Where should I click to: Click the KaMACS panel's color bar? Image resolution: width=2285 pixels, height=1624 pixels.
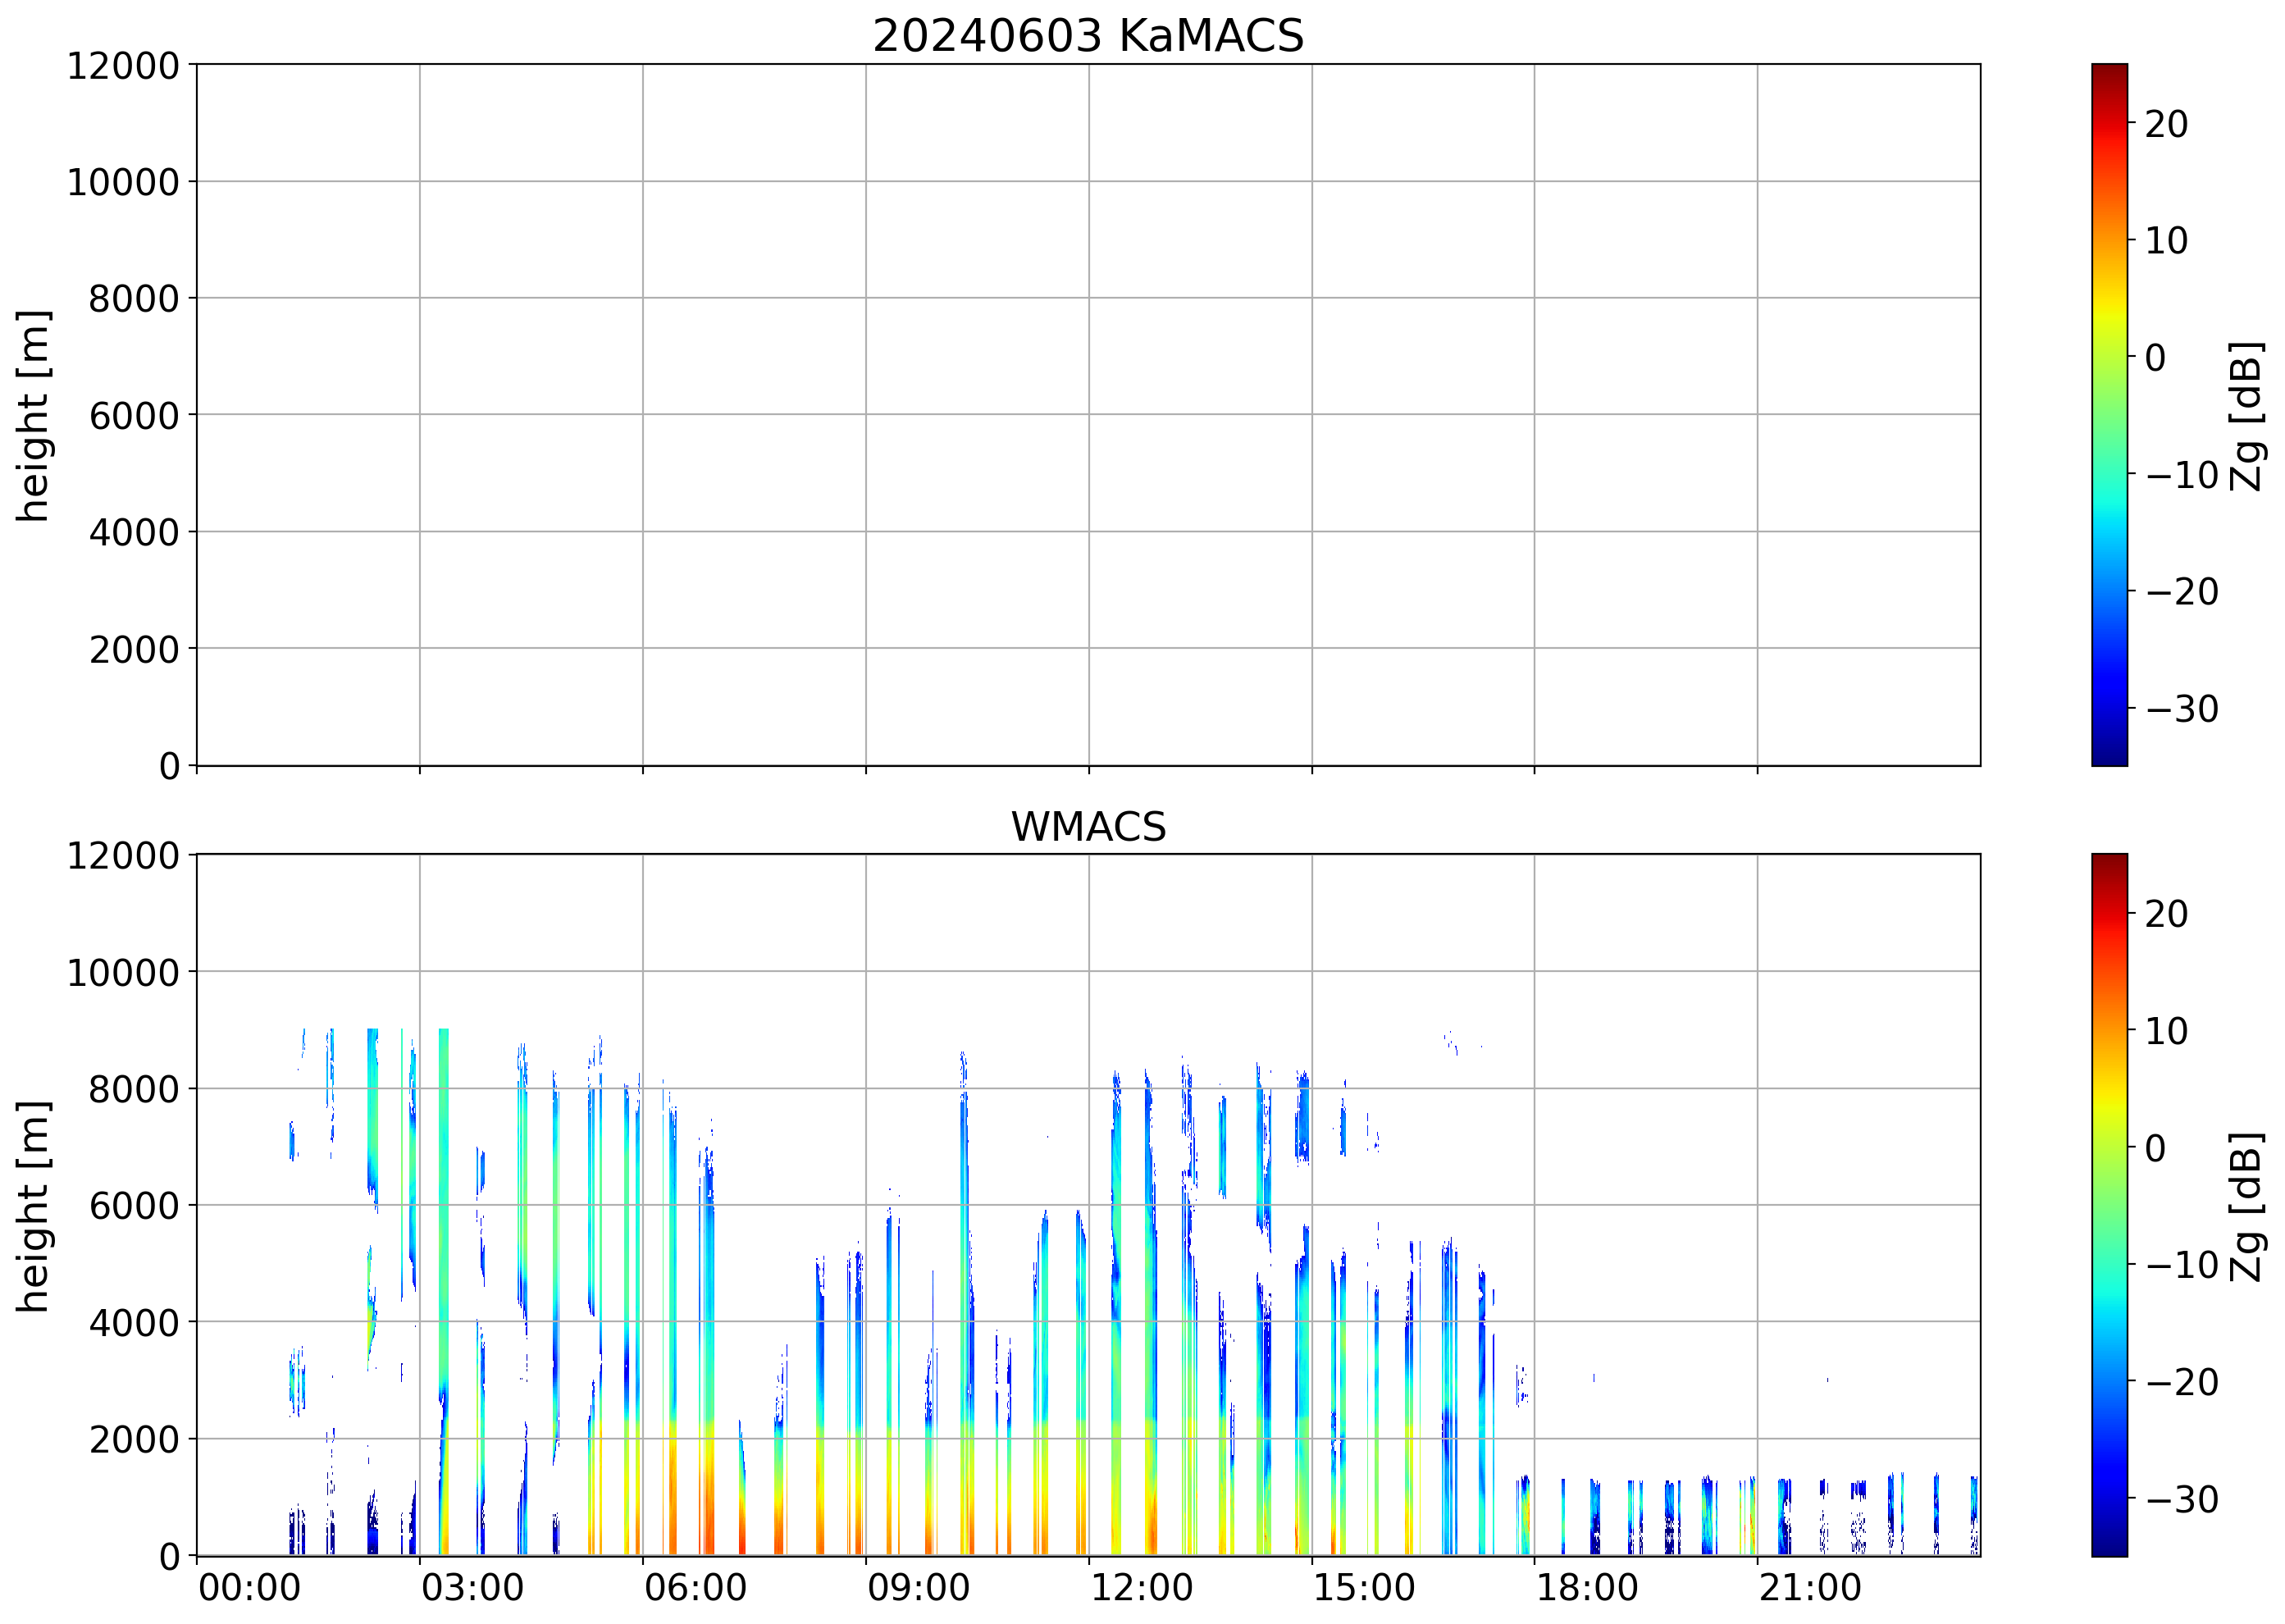tap(2109, 415)
